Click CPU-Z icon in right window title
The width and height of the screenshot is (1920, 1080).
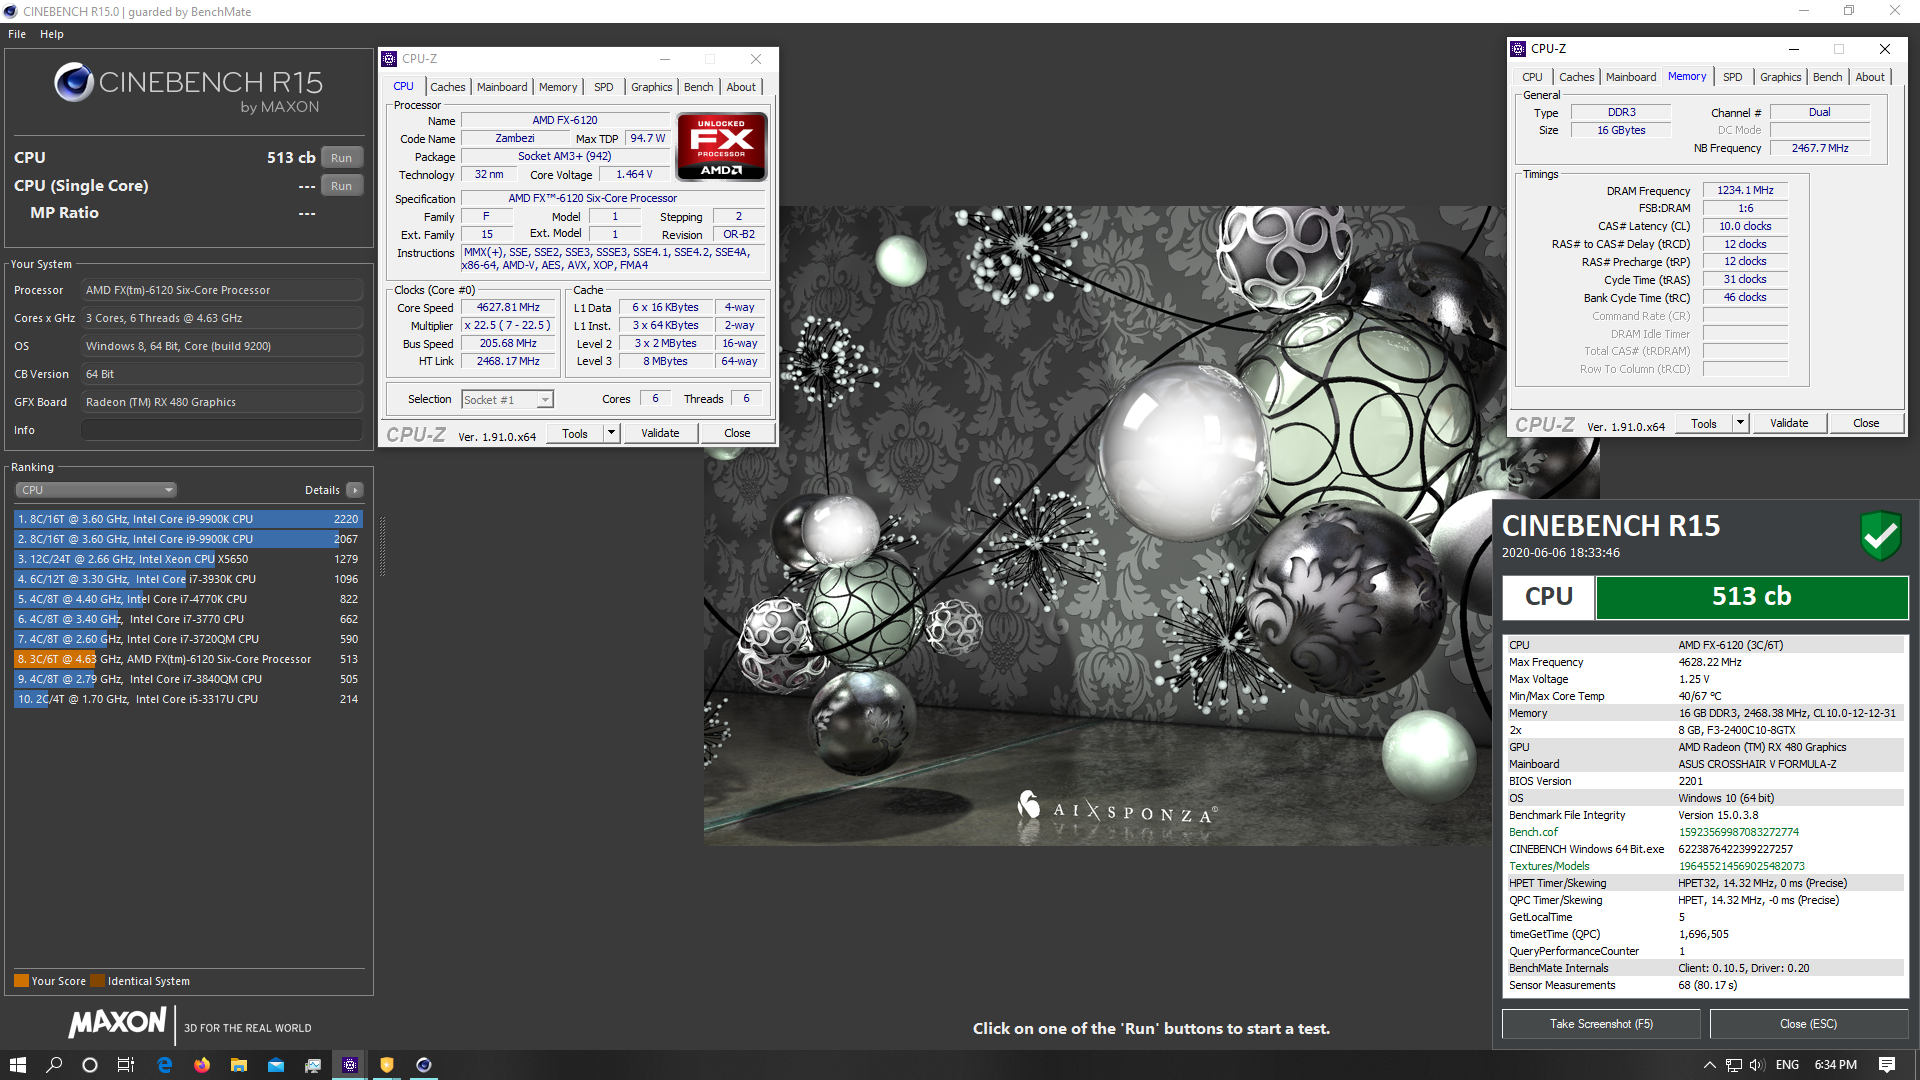1518,49
